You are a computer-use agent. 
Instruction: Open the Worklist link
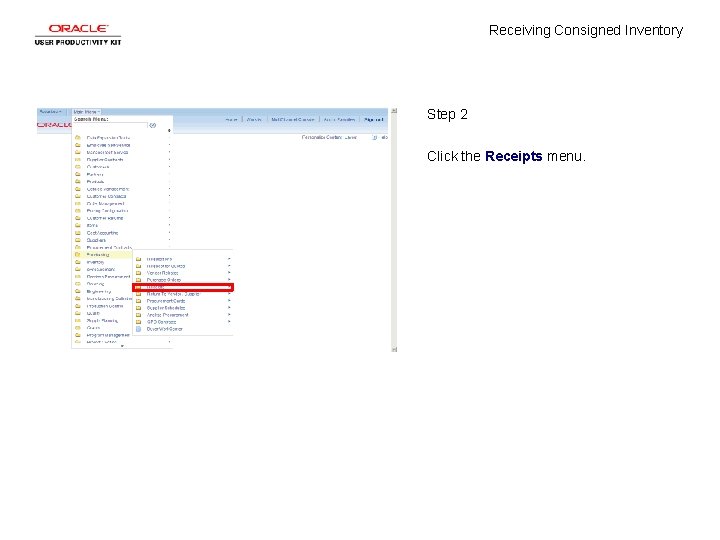pos(254,120)
